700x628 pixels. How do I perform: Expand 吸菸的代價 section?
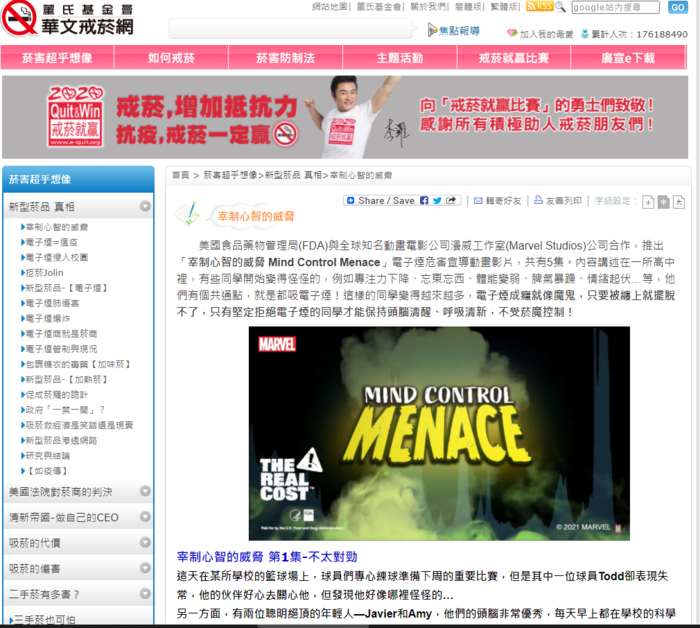pyautogui.click(x=145, y=542)
